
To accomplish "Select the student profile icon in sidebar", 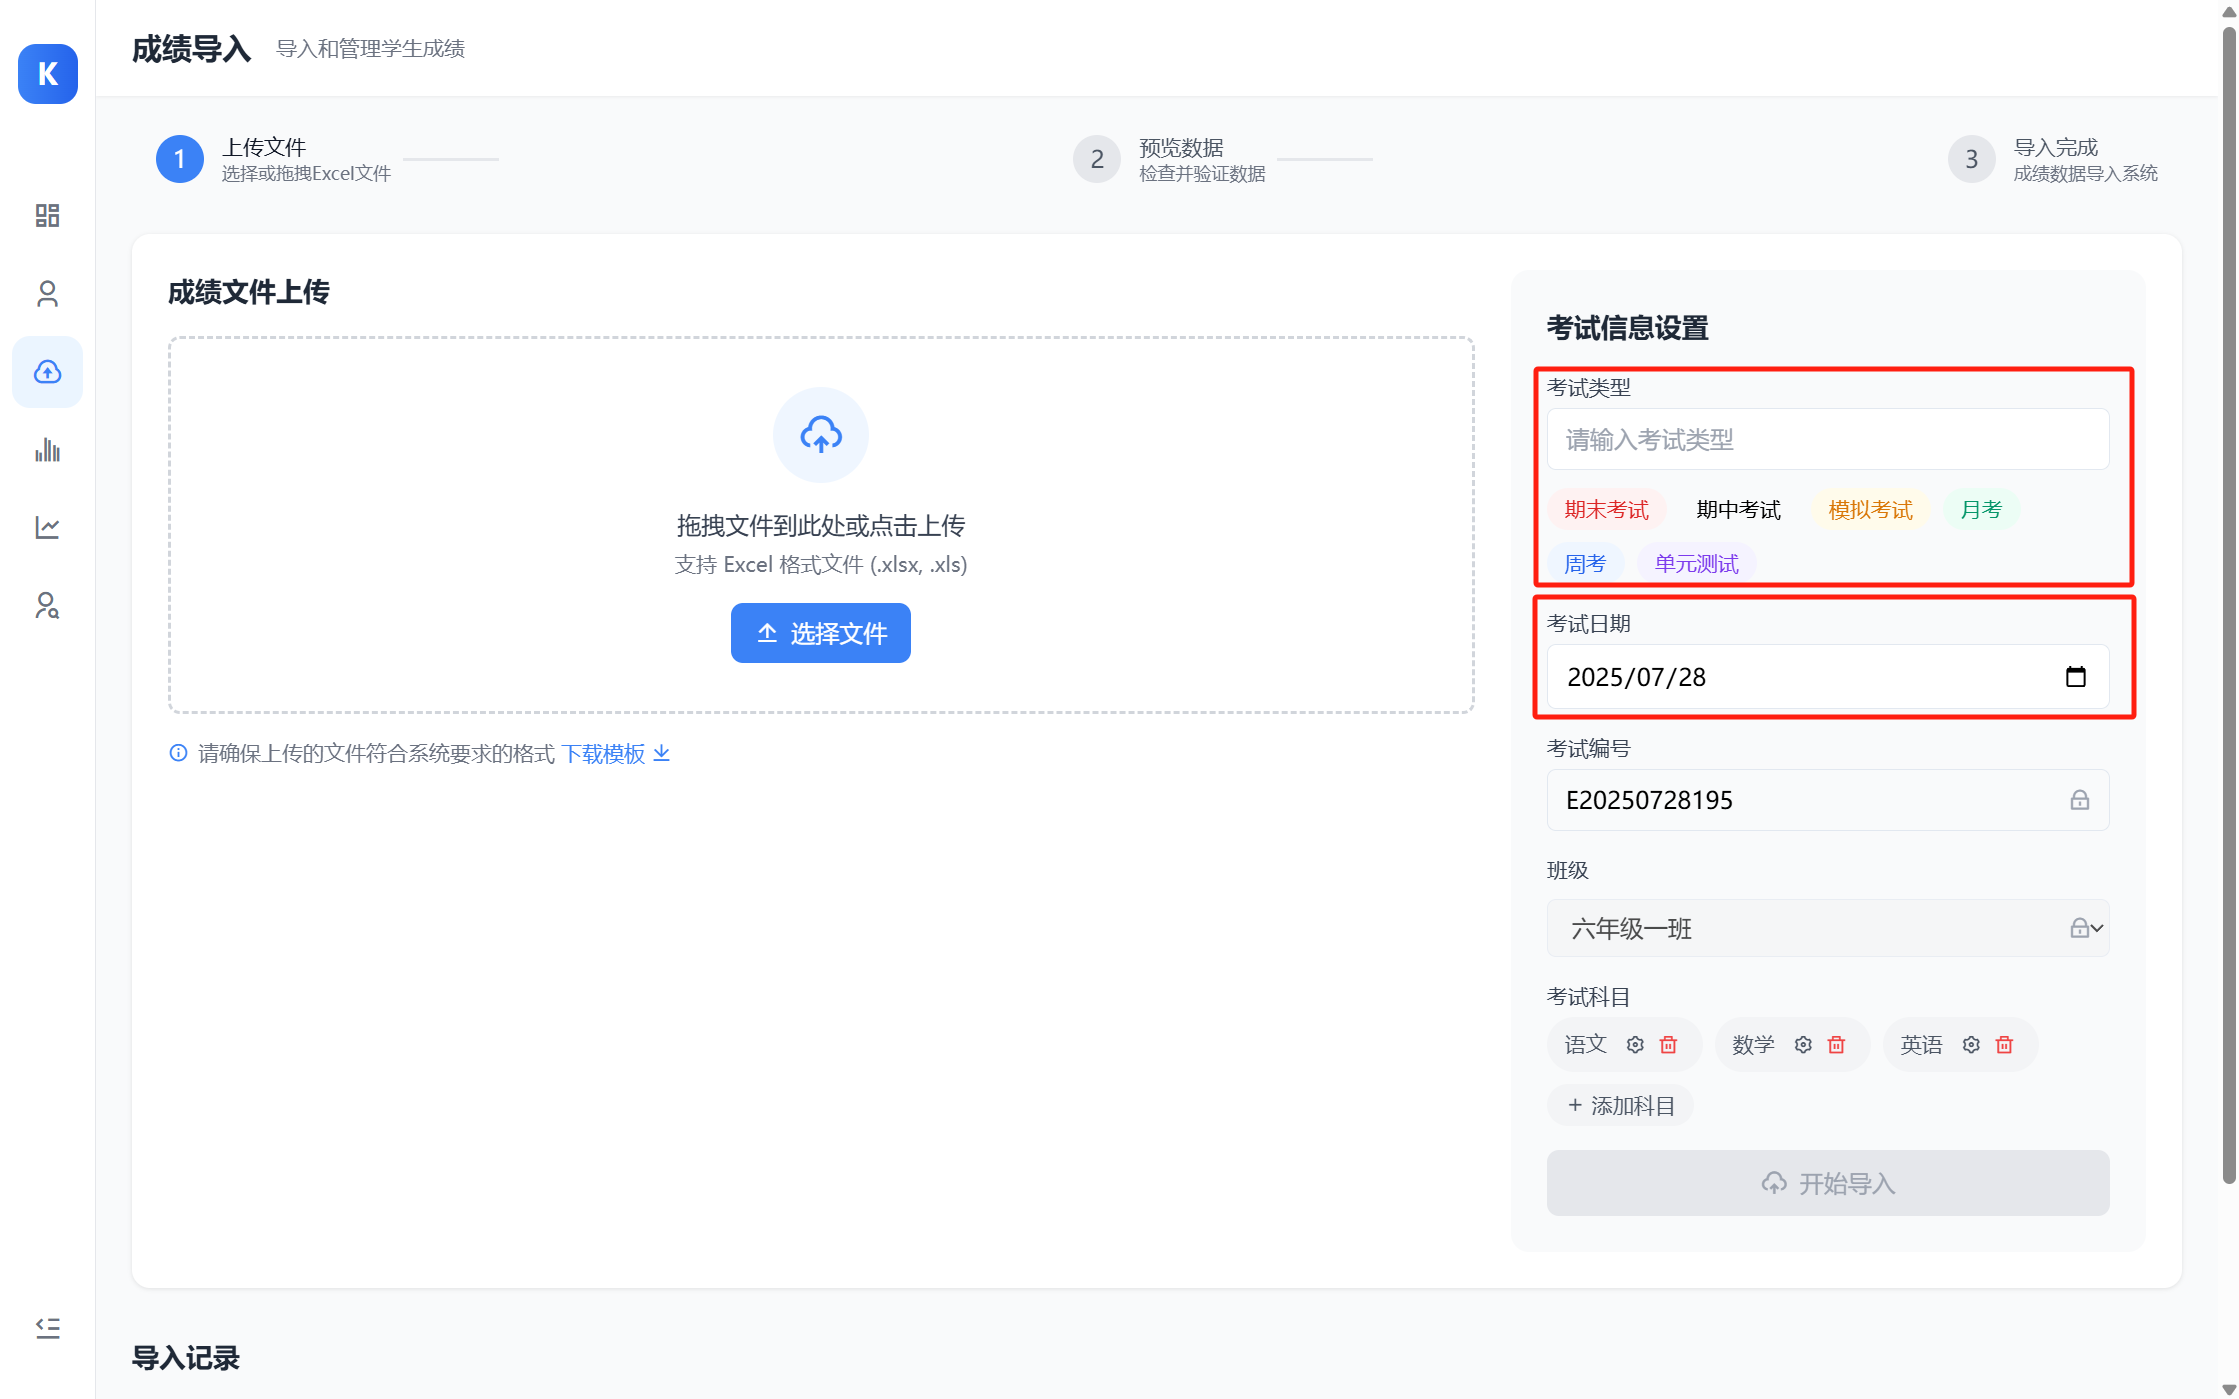I will pyautogui.click(x=47, y=293).
